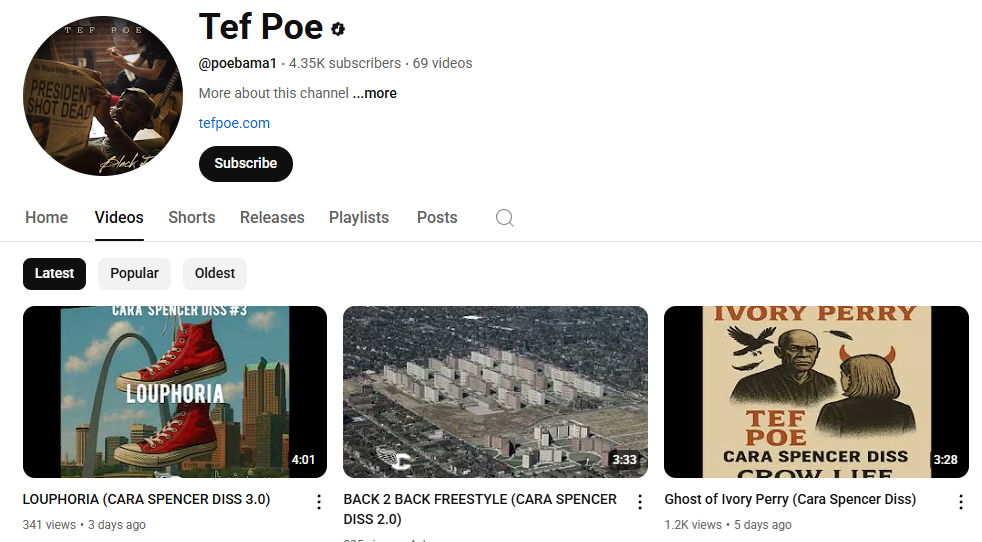This screenshot has width=982, height=542.
Task: Switch to the Home tab
Action: (x=47, y=217)
